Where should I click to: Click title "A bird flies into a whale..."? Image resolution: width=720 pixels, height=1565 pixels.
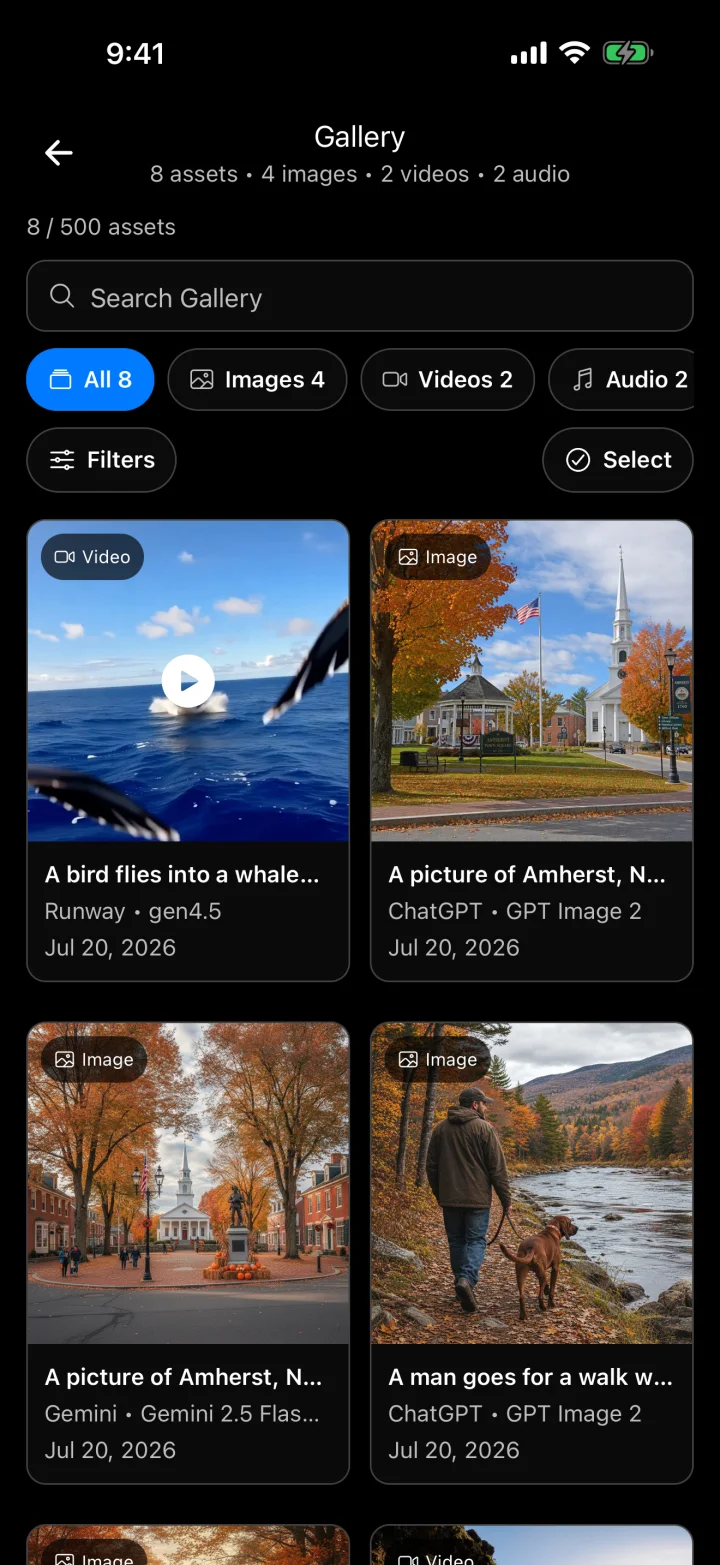pos(182,875)
